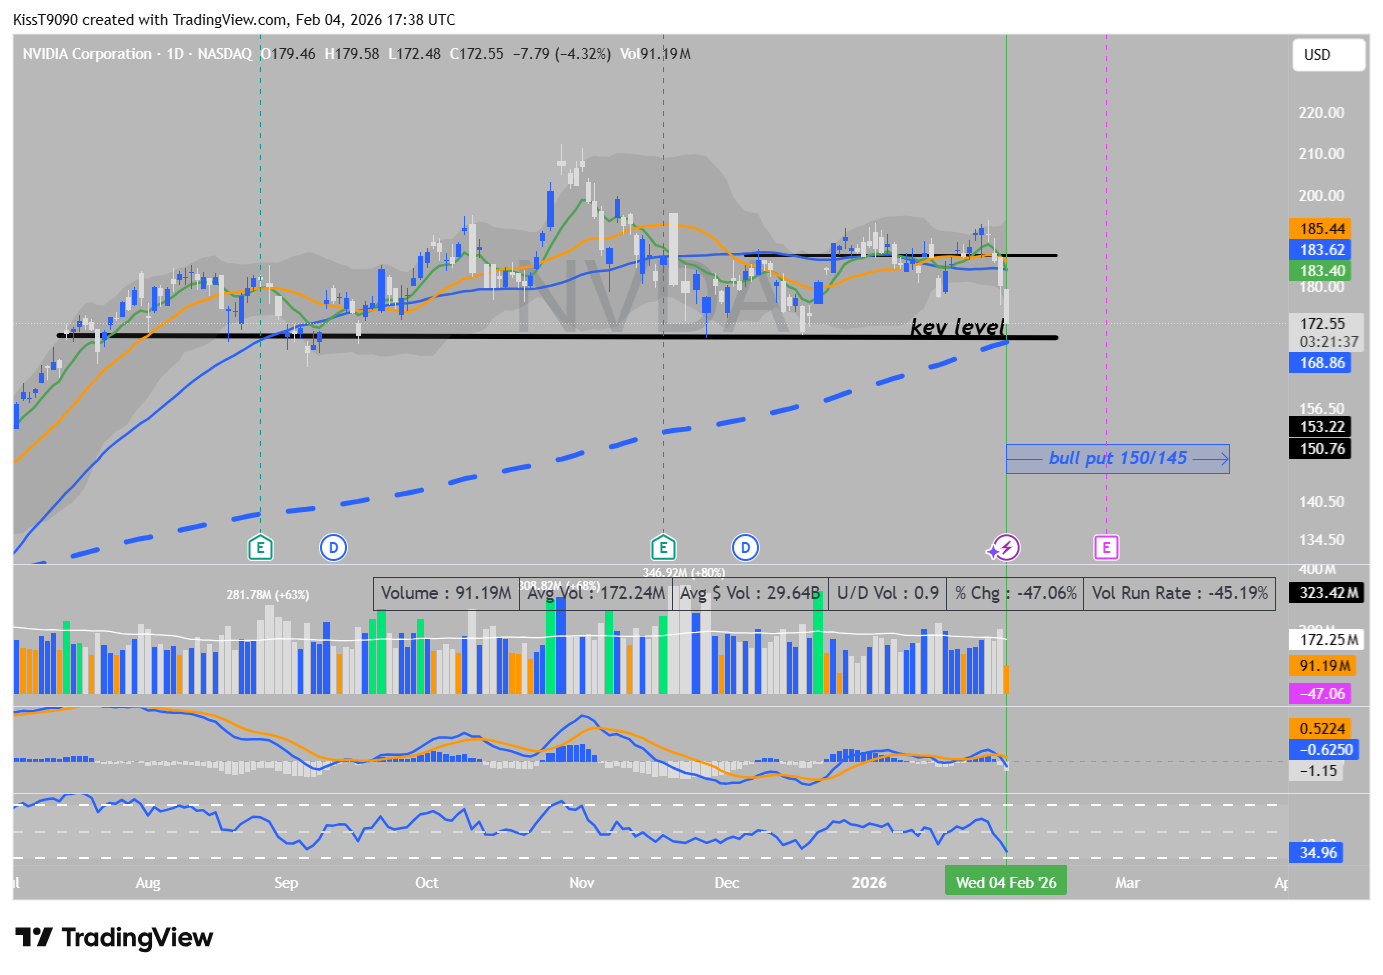Image resolution: width=1383 pixels, height=975 pixels.
Task: Click the 346.92M (+80%) volume annotation
Action: point(683,573)
